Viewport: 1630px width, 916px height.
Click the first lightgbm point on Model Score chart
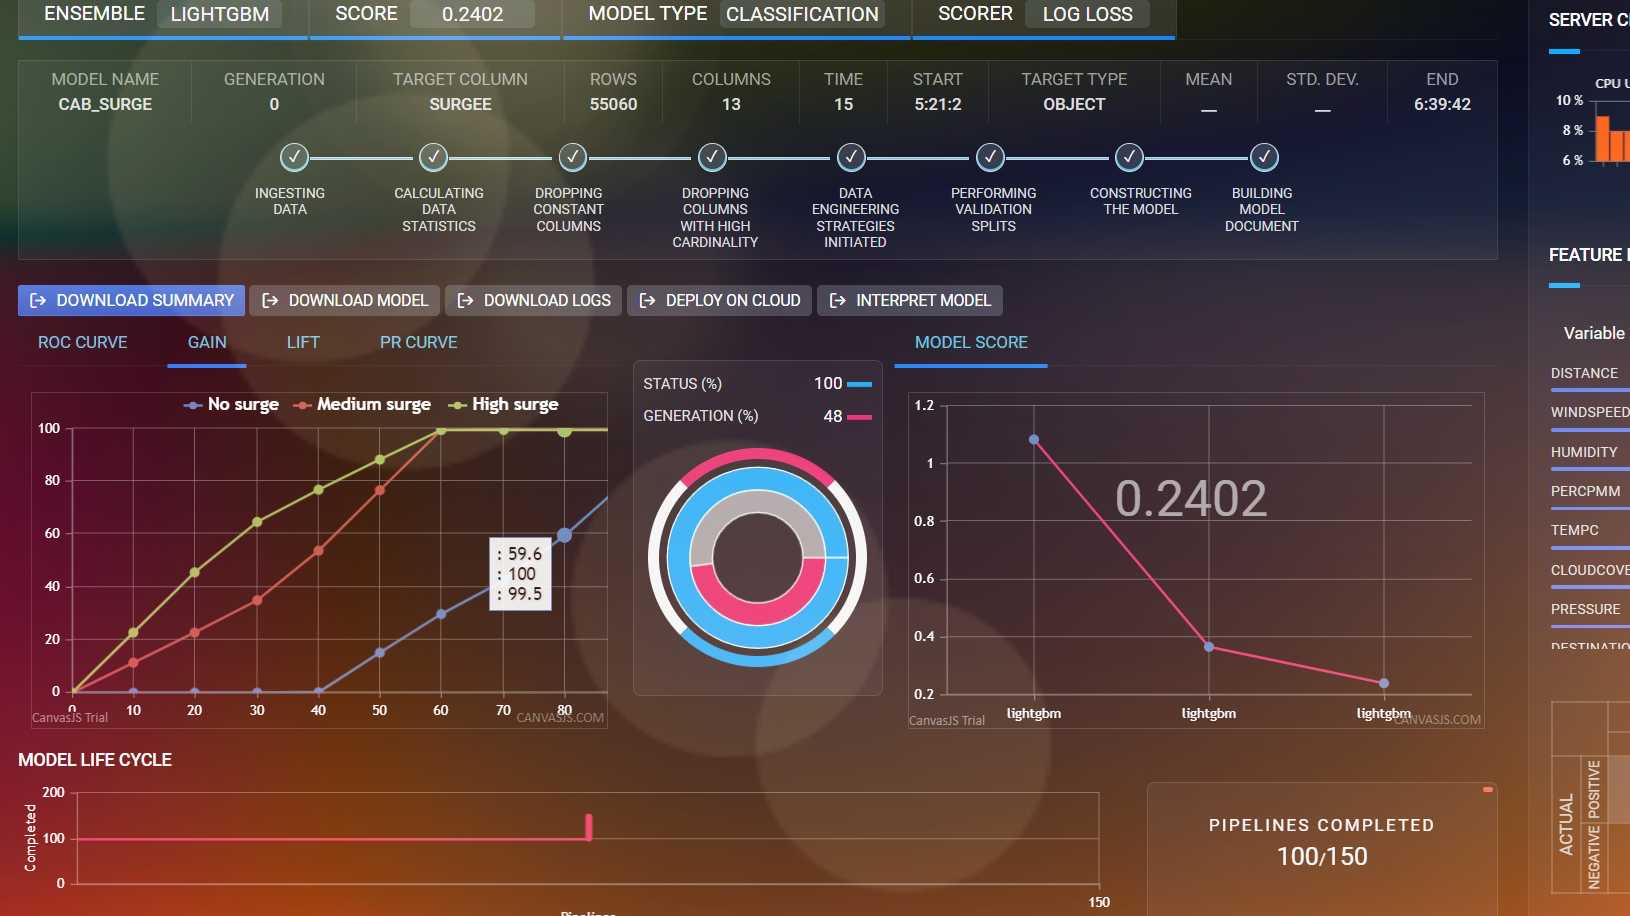pos(1034,440)
